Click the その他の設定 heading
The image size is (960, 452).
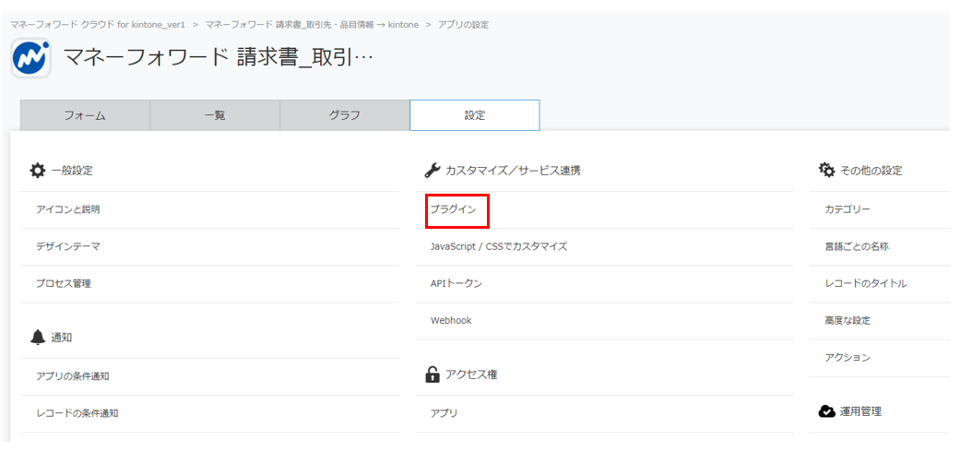(x=871, y=171)
